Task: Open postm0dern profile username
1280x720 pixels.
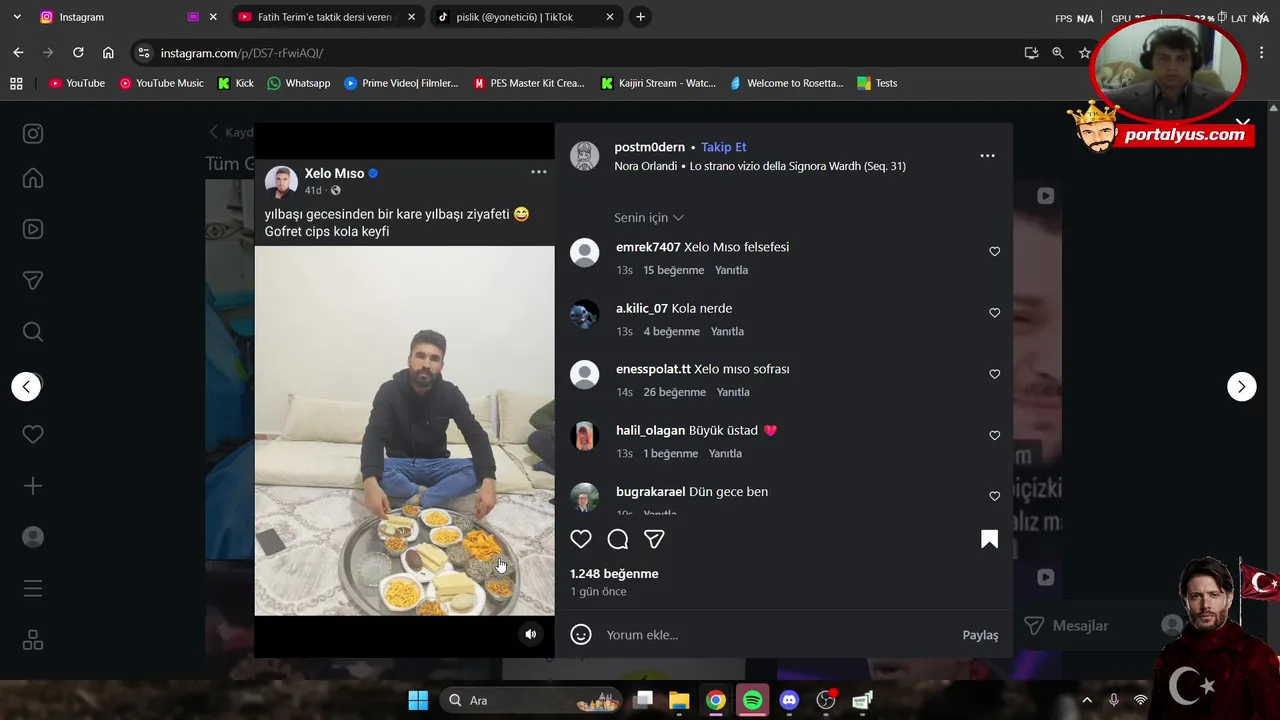Action: [650, 147]
